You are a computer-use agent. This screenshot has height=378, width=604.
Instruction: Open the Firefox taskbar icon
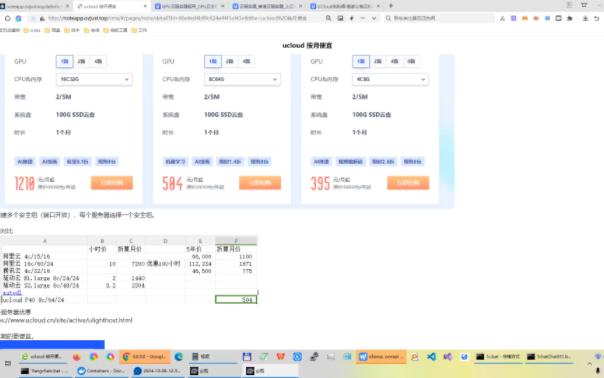click(x=76, y=357)
